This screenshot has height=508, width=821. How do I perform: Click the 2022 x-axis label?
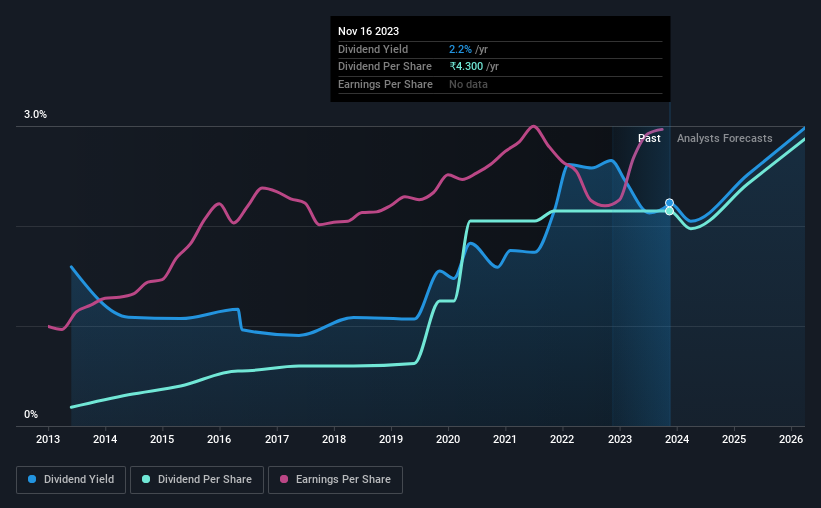click(562, 439)
